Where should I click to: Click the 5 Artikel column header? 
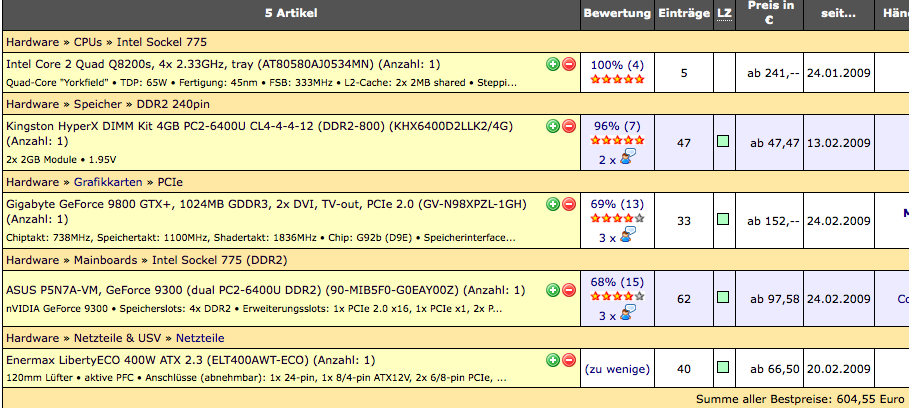(x=291, y=13)
